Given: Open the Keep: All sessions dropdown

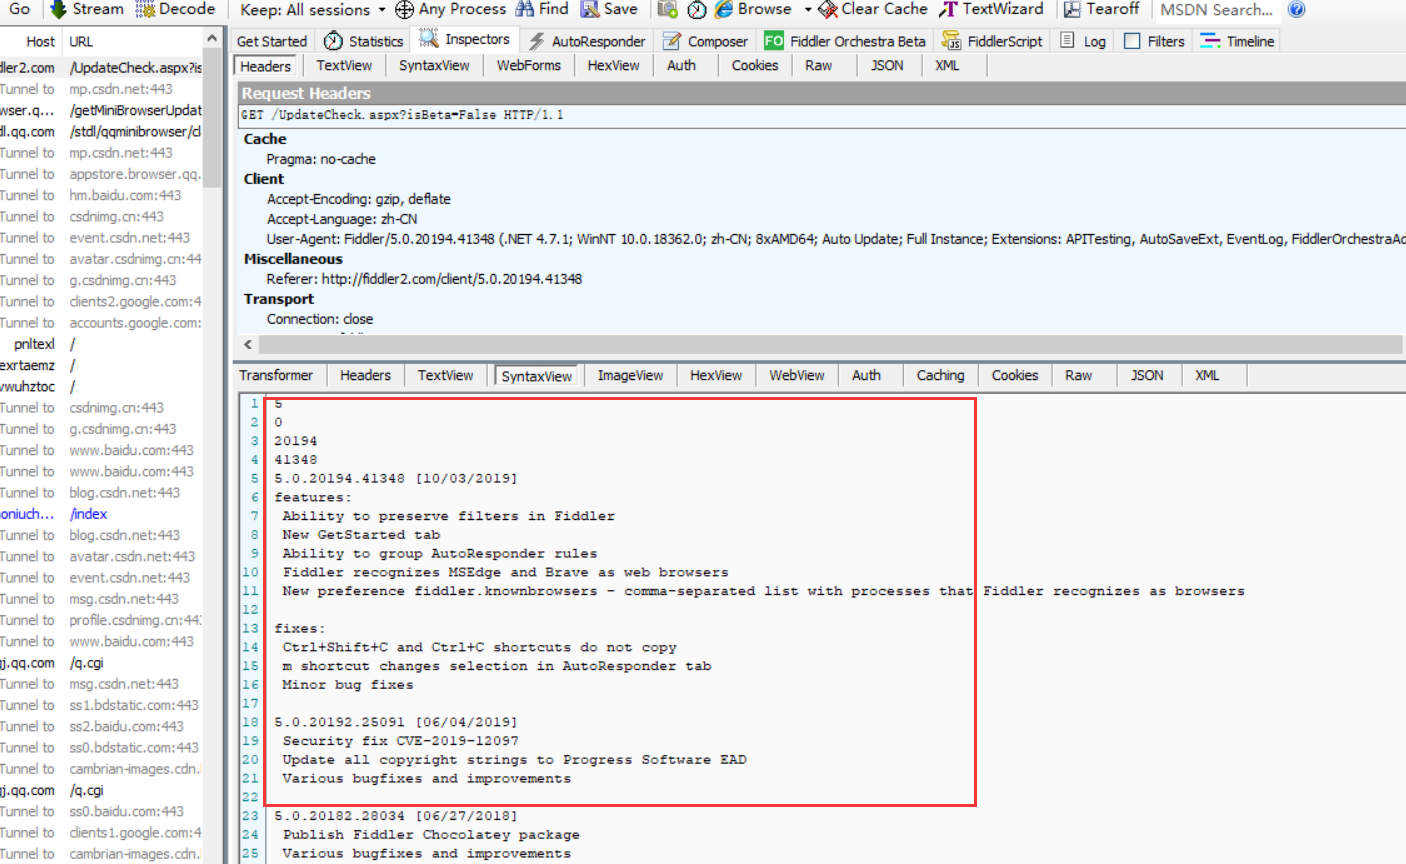Looking at the screenshot, I should click(313, 10).
